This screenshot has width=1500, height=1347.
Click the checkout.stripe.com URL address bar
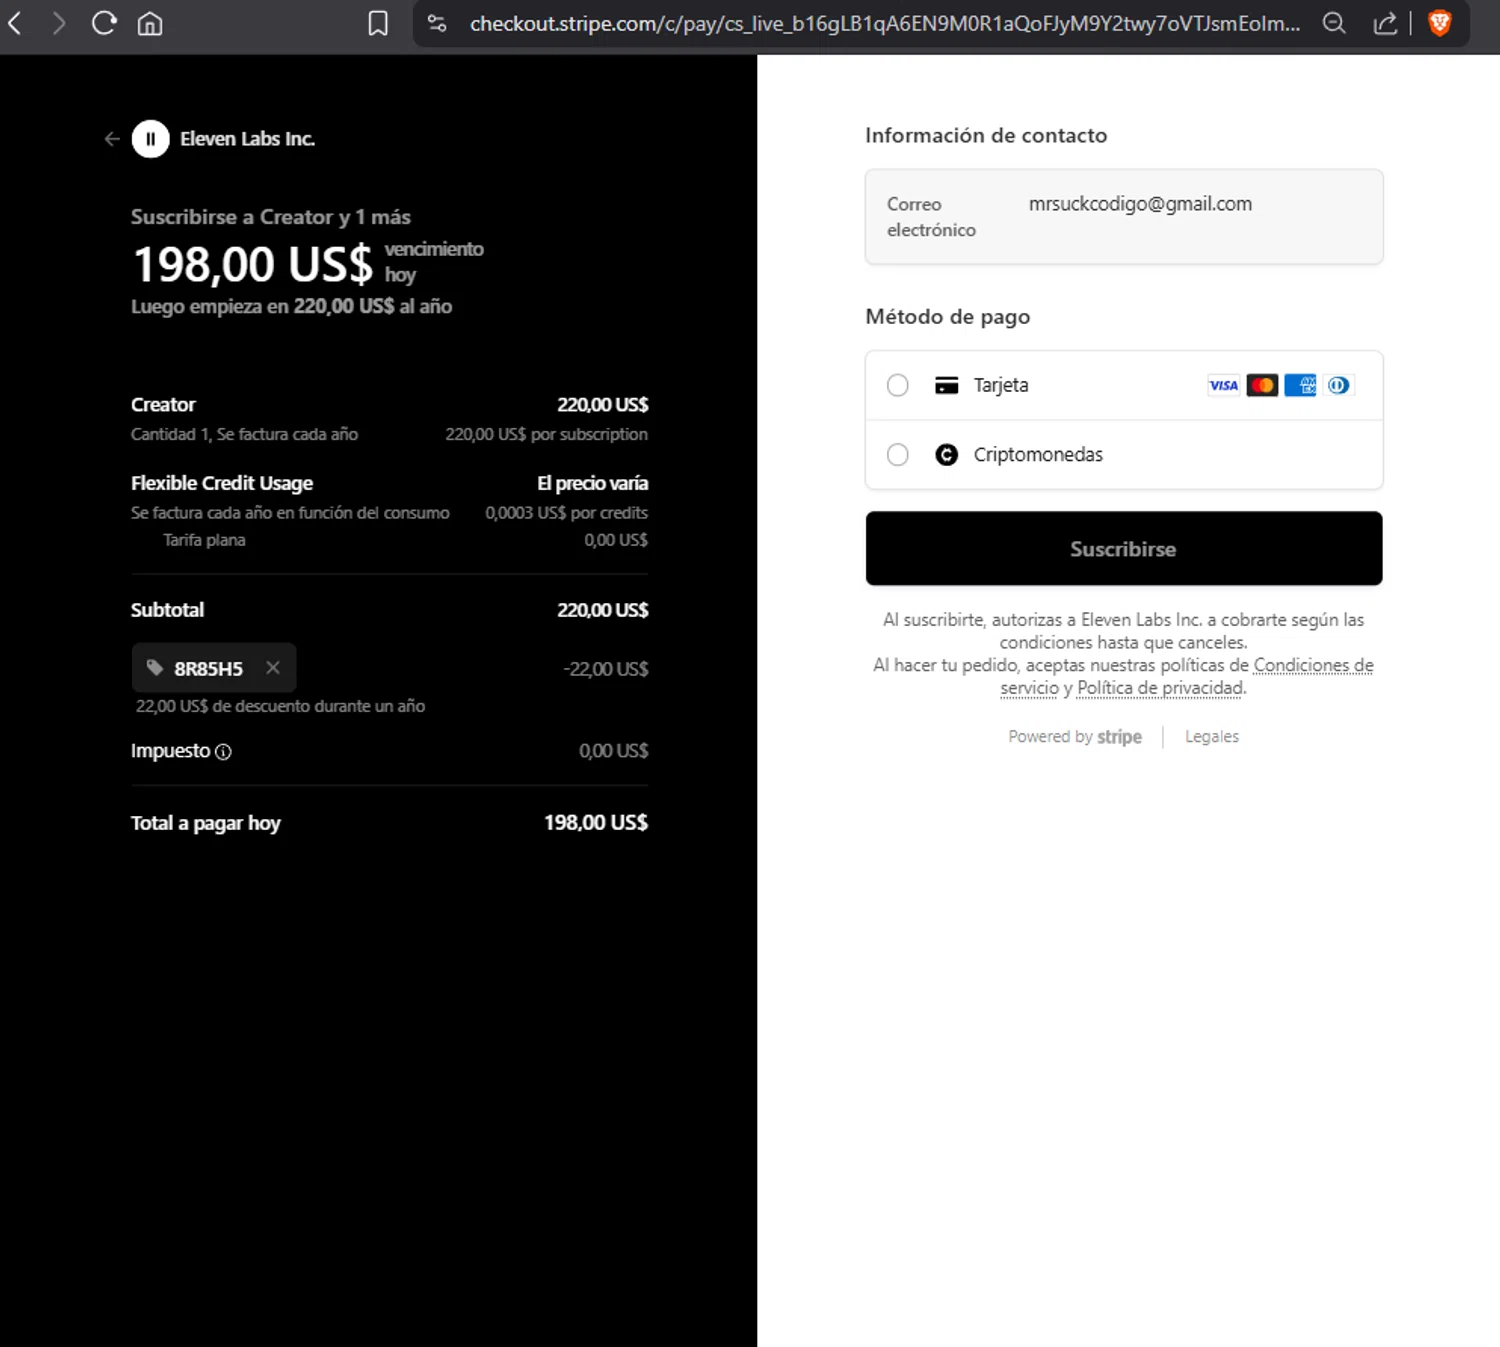tap(885, 23)
